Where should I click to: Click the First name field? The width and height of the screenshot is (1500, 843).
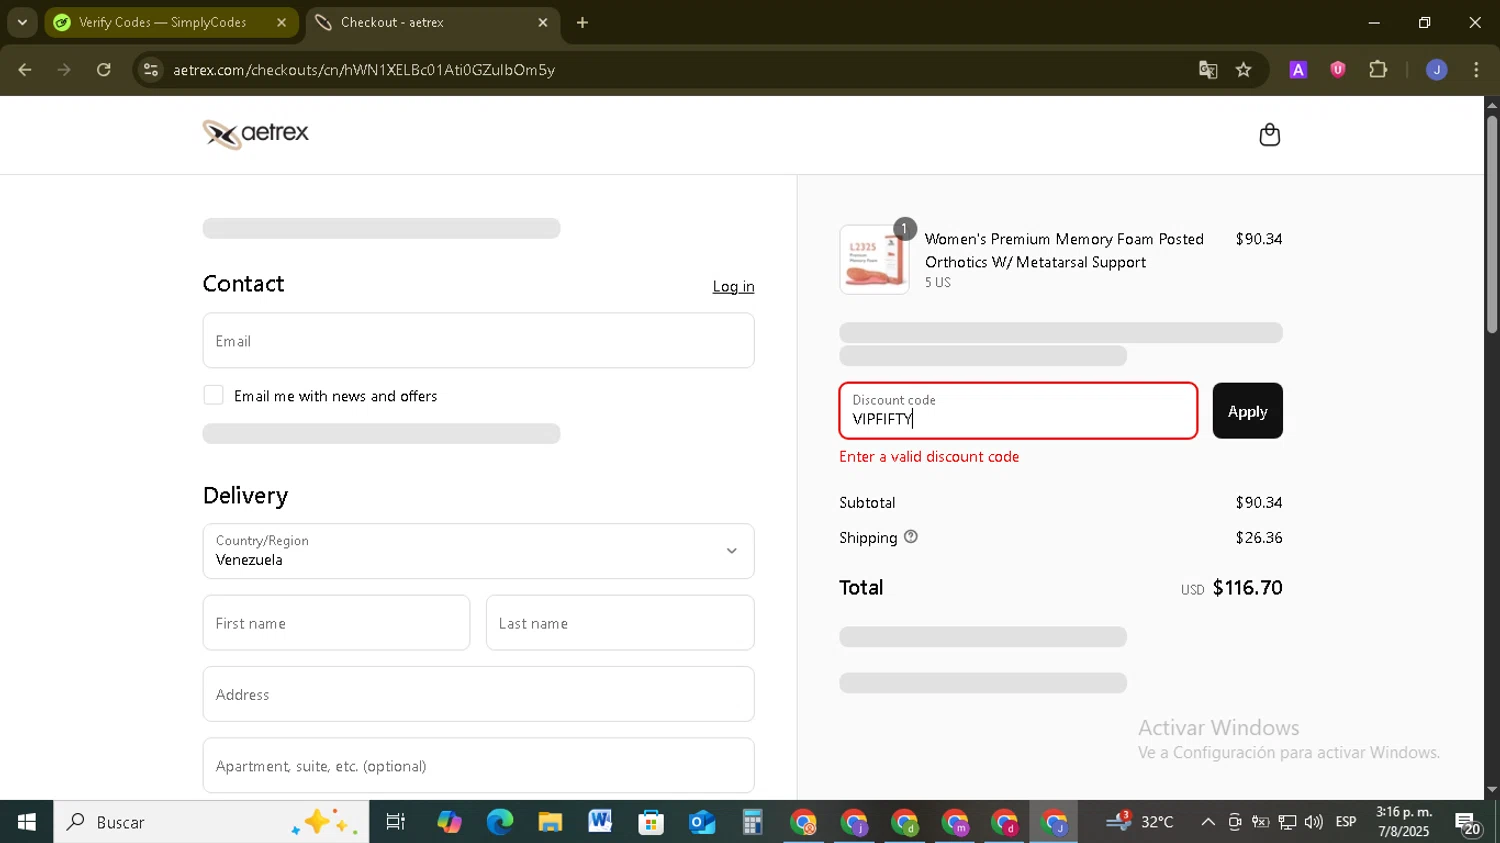click(336, 623)
